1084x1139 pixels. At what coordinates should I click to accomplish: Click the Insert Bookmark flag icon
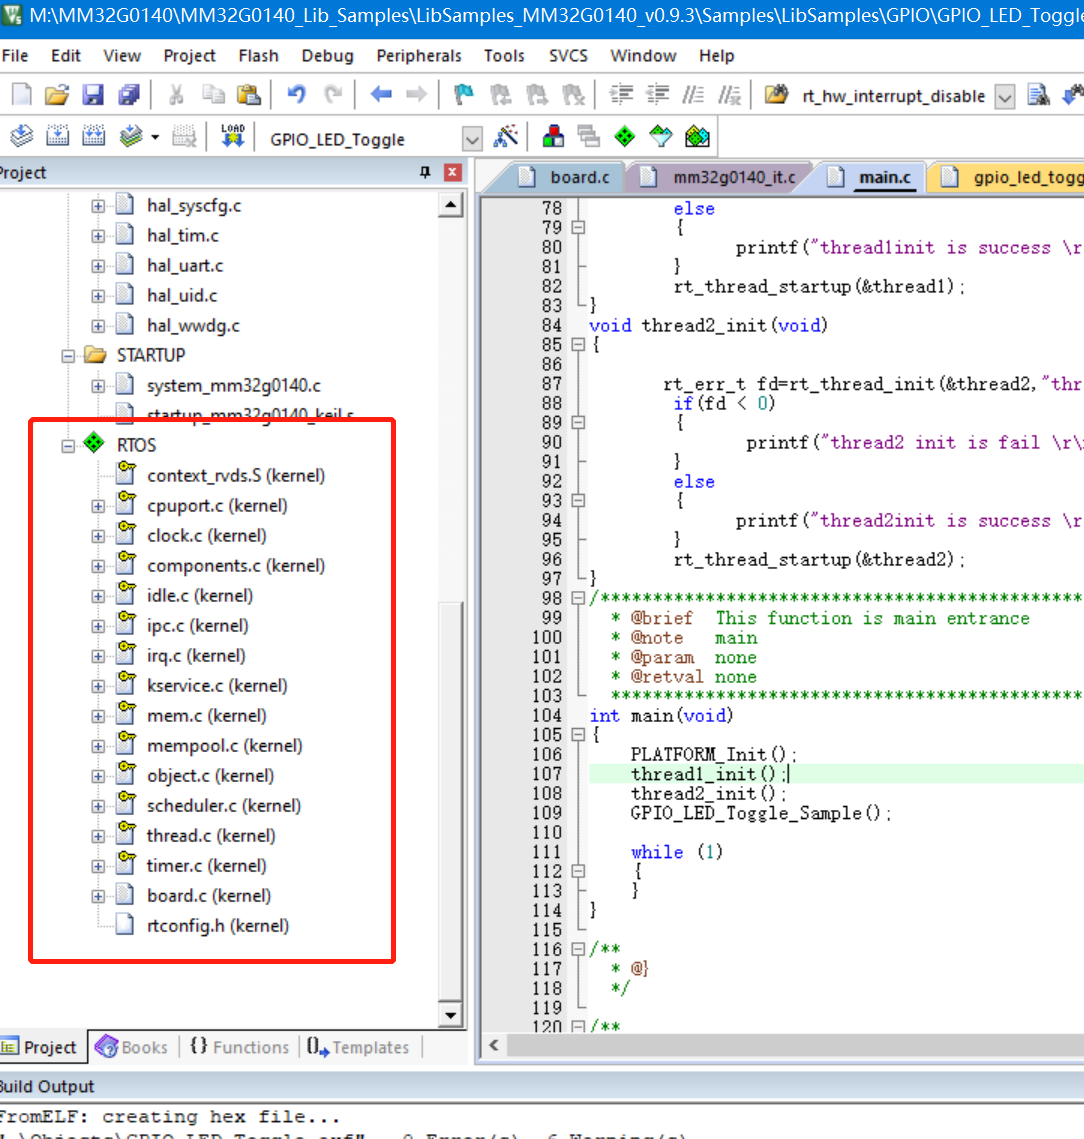click(463, 95)
